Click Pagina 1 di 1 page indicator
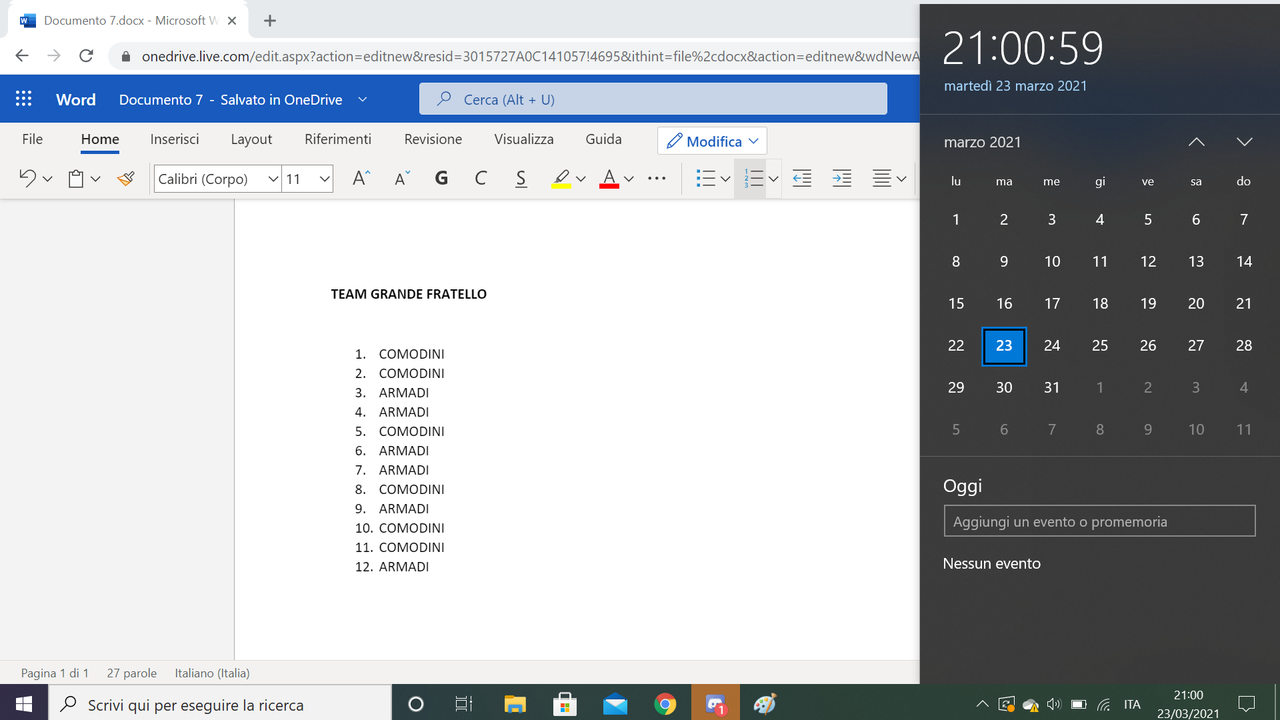This screenshot has height=720, width=1280. (x=55, y=673)
